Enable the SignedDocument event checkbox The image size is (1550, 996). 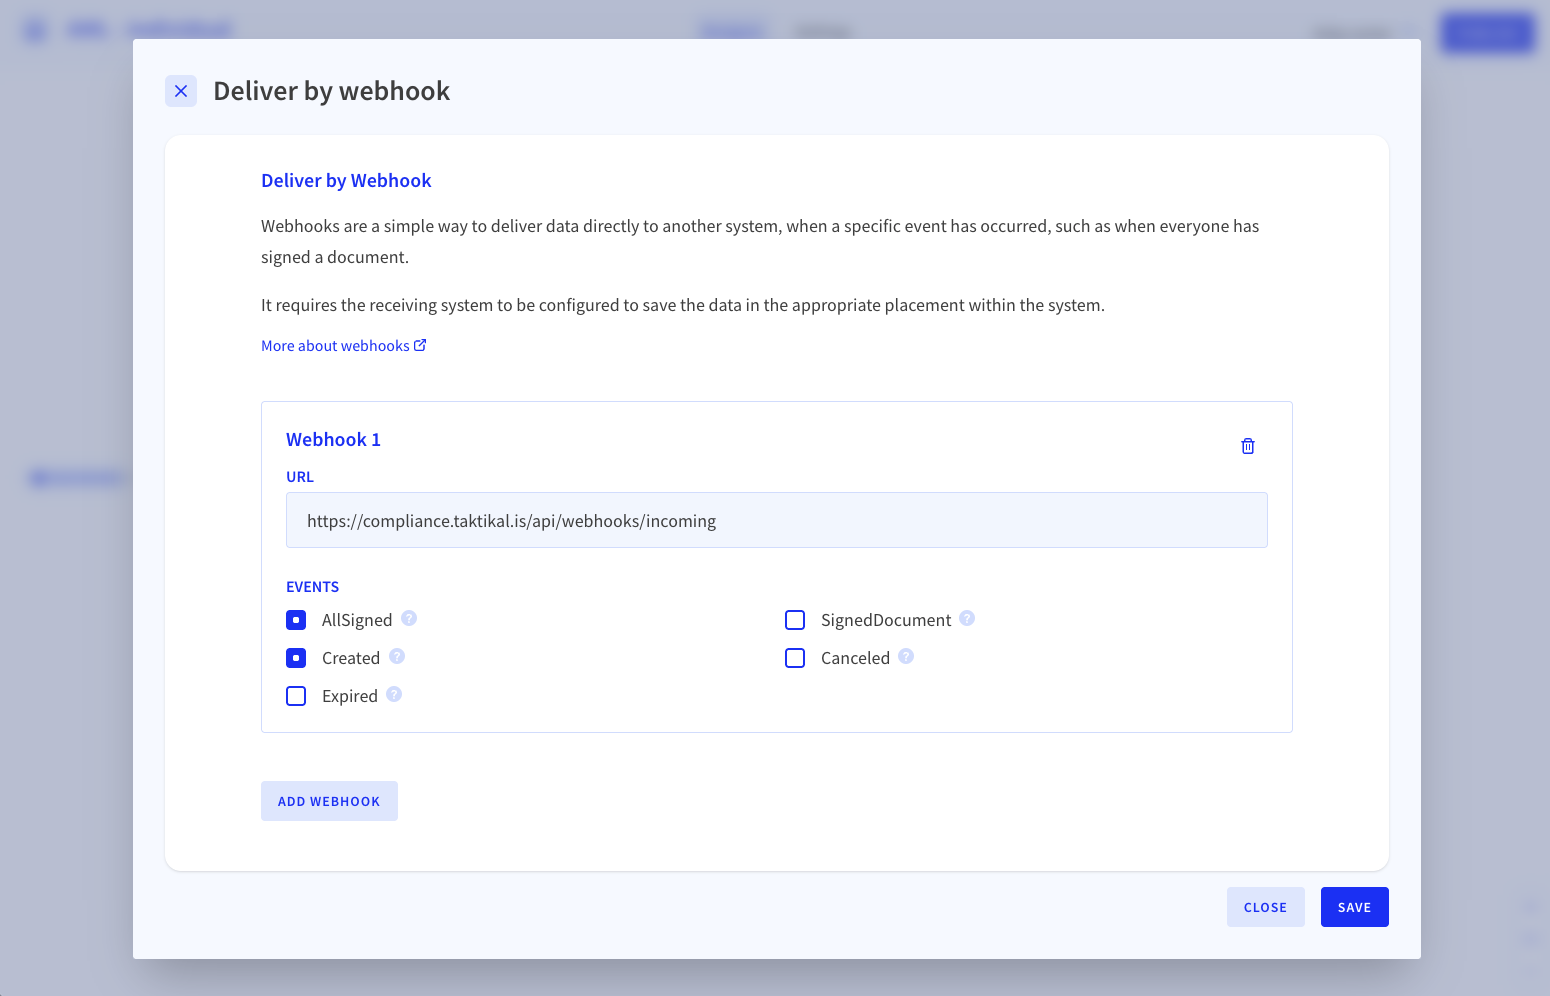795,620
